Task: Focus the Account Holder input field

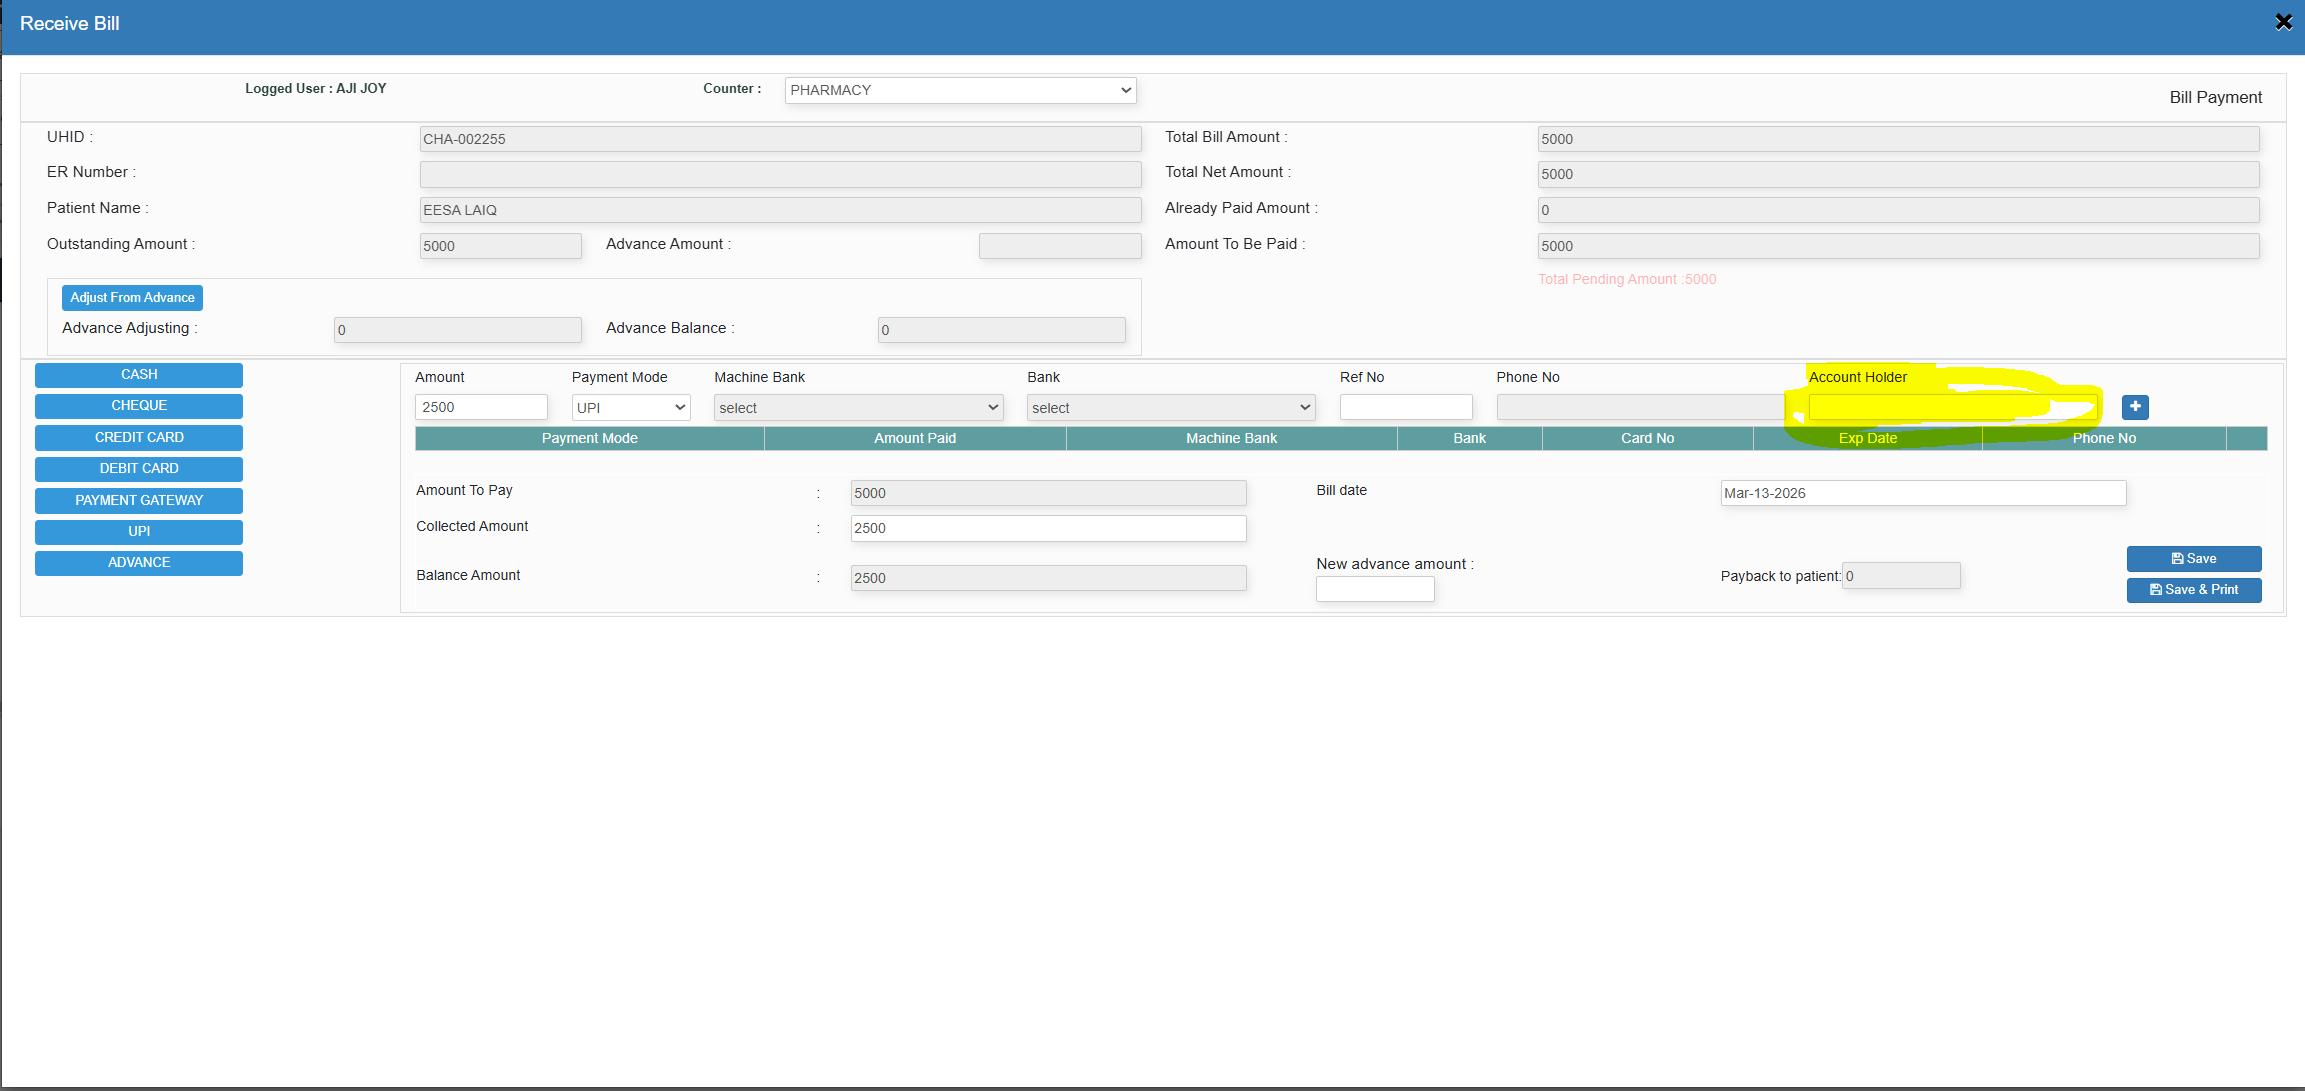Action: pyautogui.click(x=1950, y=407)
